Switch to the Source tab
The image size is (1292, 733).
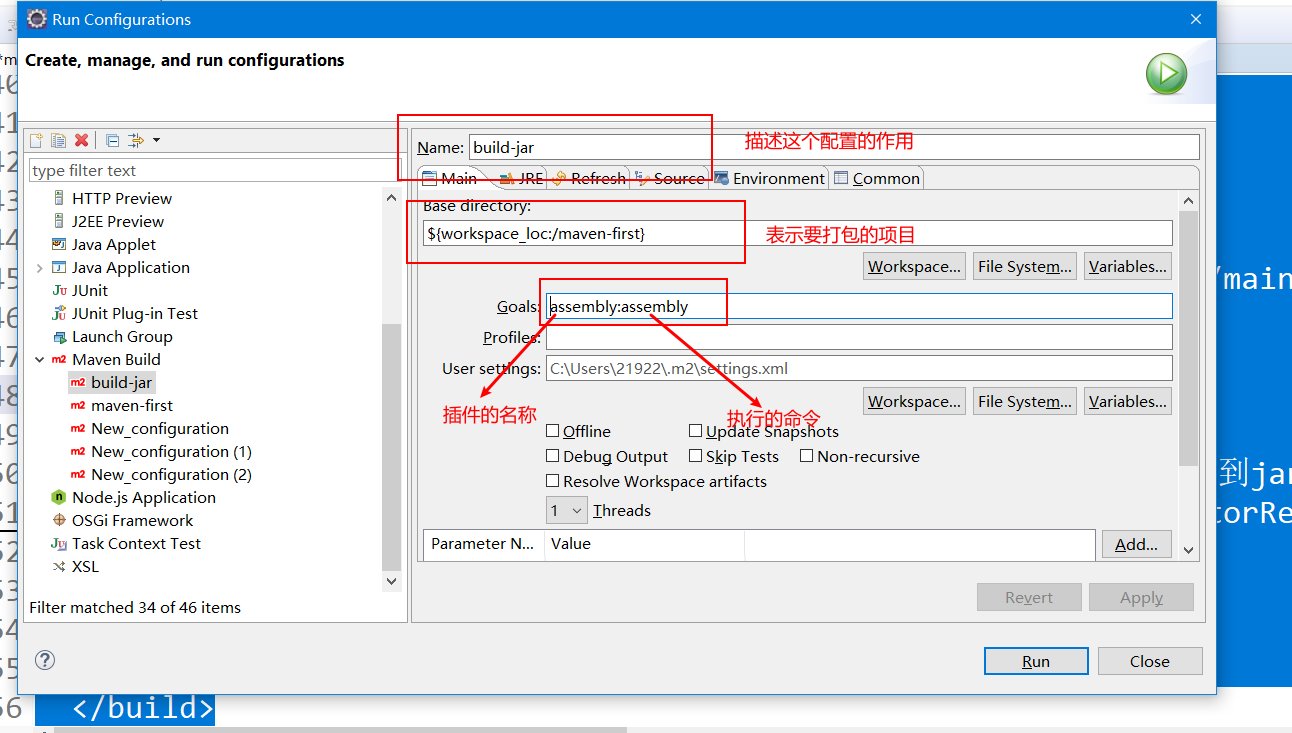pyautogui.click(x=669, y=178)
